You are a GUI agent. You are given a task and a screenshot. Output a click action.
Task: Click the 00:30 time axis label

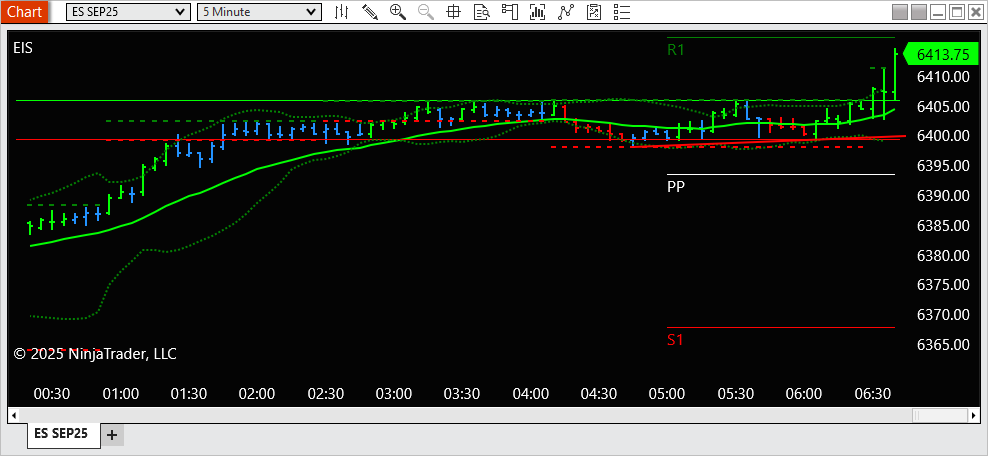[x=52, y=394]
